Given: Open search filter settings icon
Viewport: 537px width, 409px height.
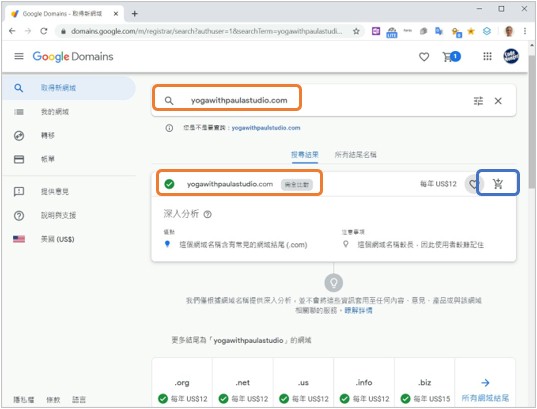Looking at the screenshot, I should pos(478,101).
